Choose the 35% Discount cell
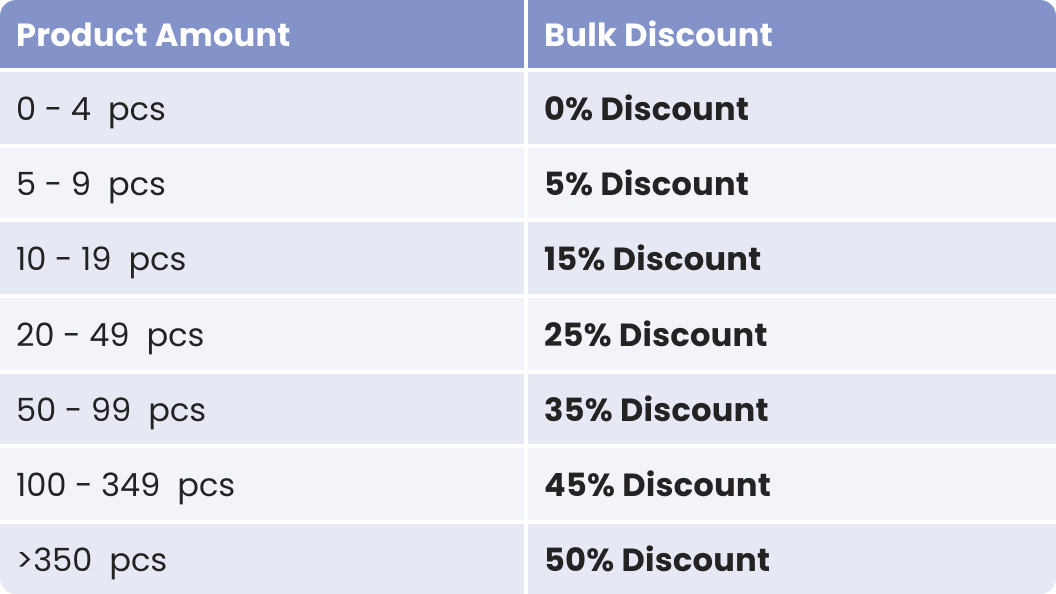The width and height of the screenshot is (1056, 594). click(656, 410)
